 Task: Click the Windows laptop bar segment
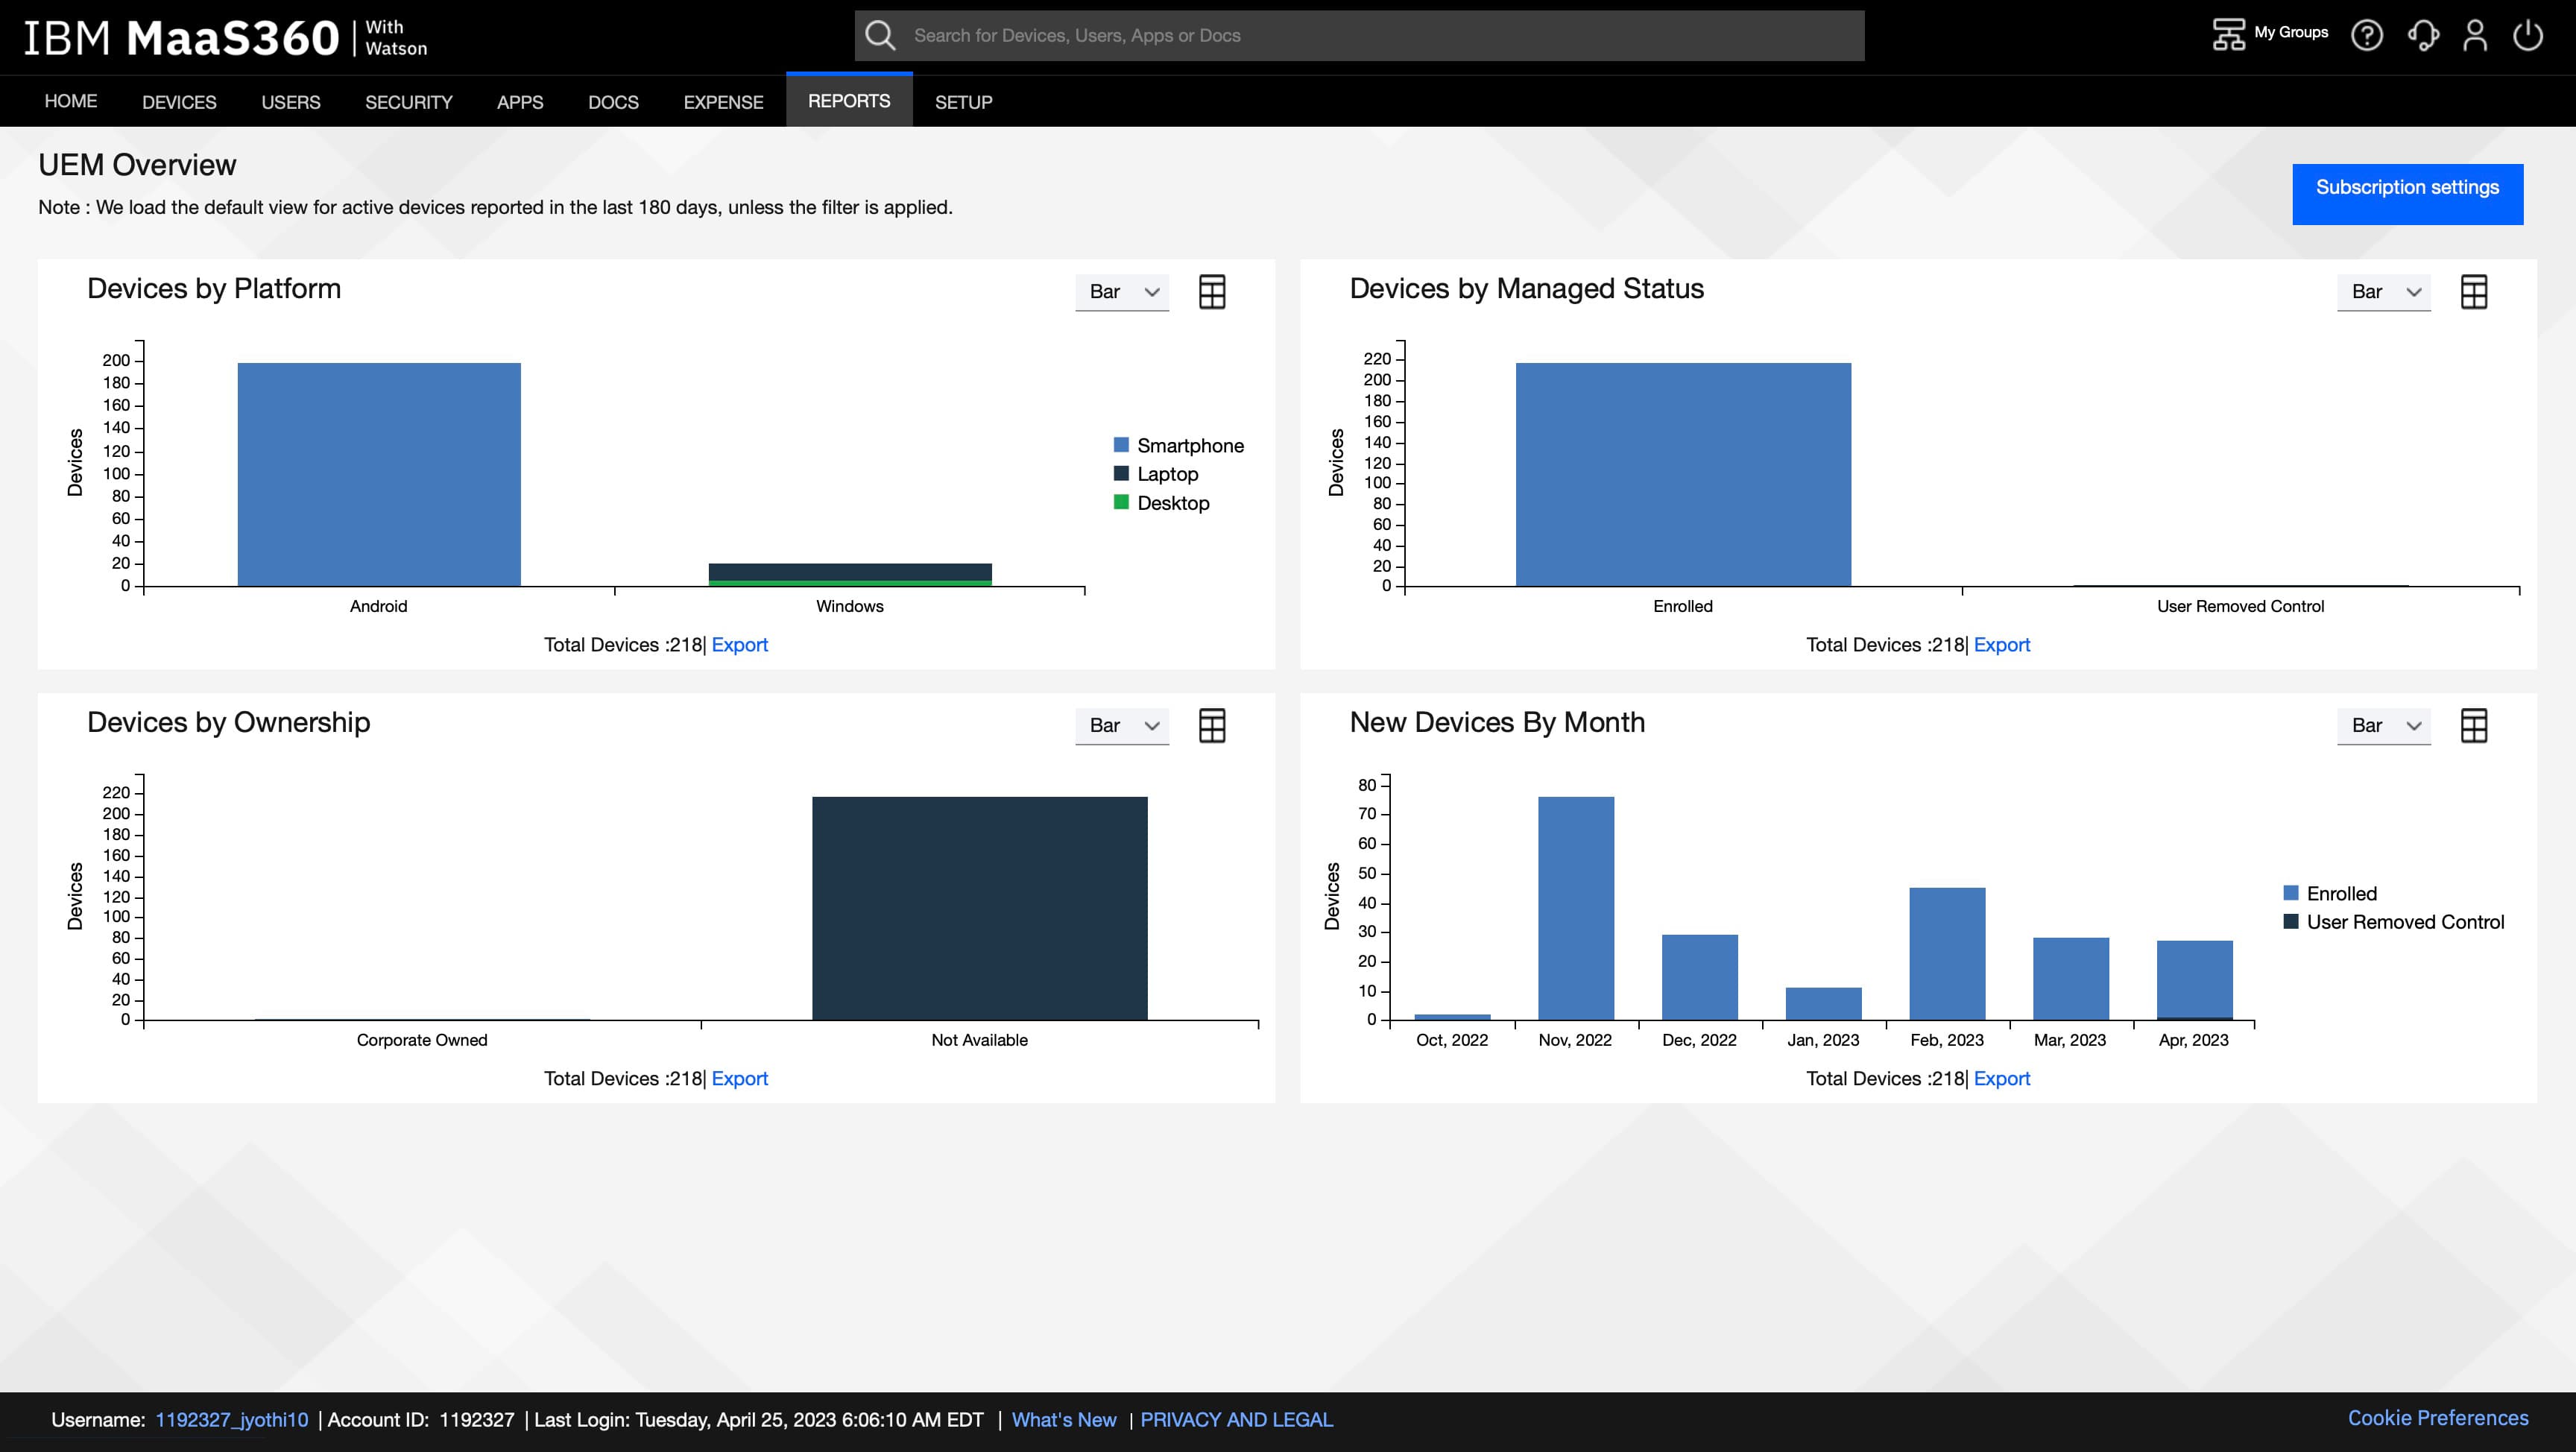850,571
